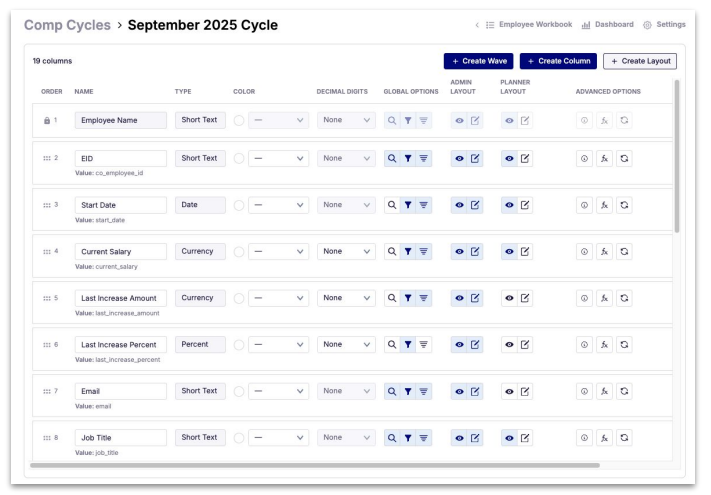Click the search icon in the EID row
711x495 pixels.
tap(392, 159)
